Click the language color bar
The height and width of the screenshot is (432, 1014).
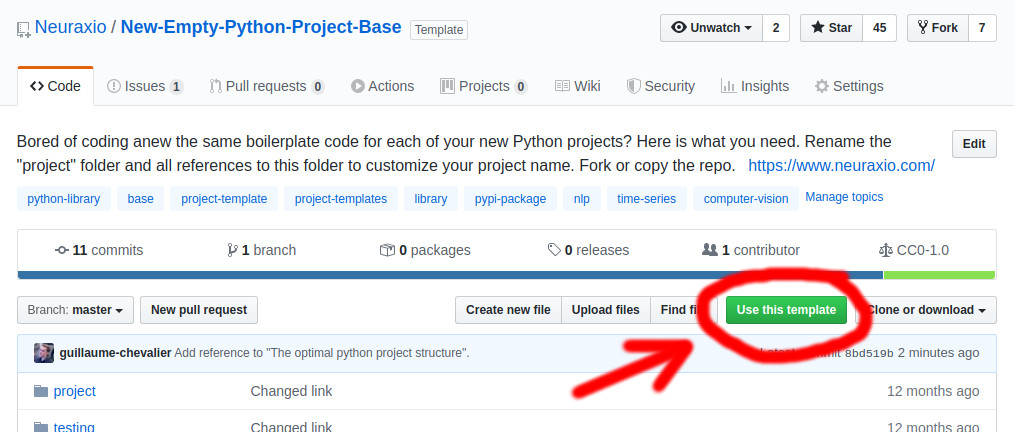[x=450, y=275]
